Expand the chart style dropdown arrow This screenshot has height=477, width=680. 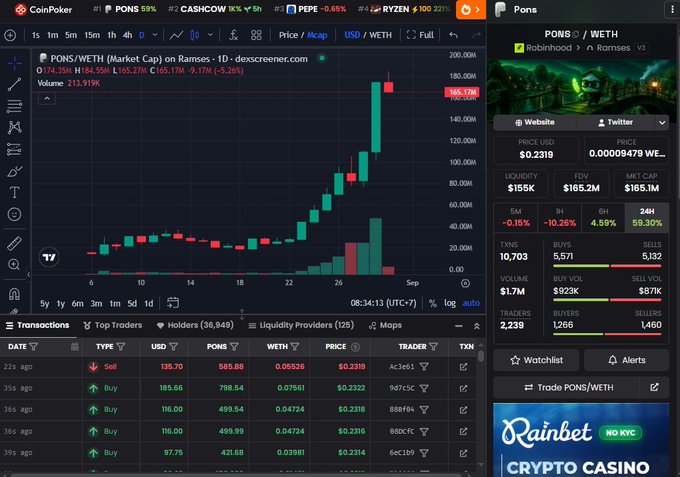tap(210, 35)
